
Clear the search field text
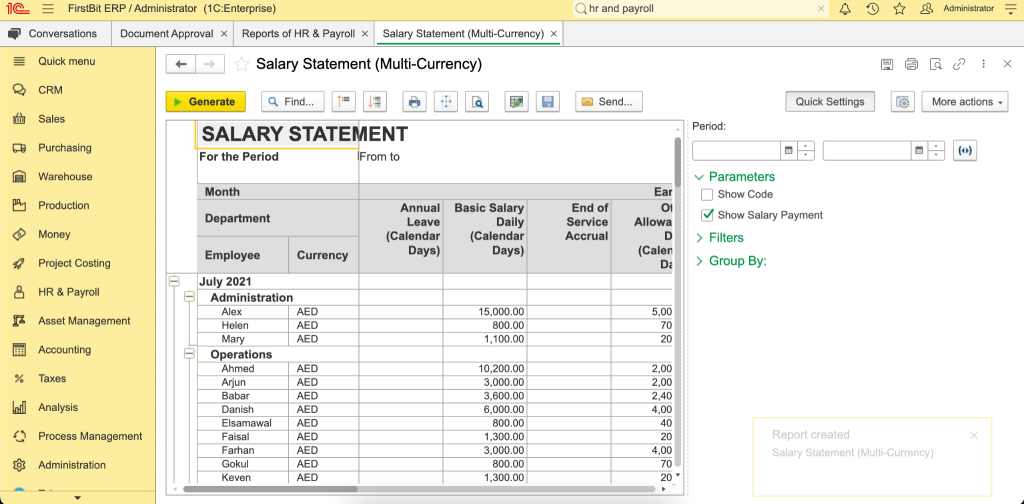click(822, 9)
